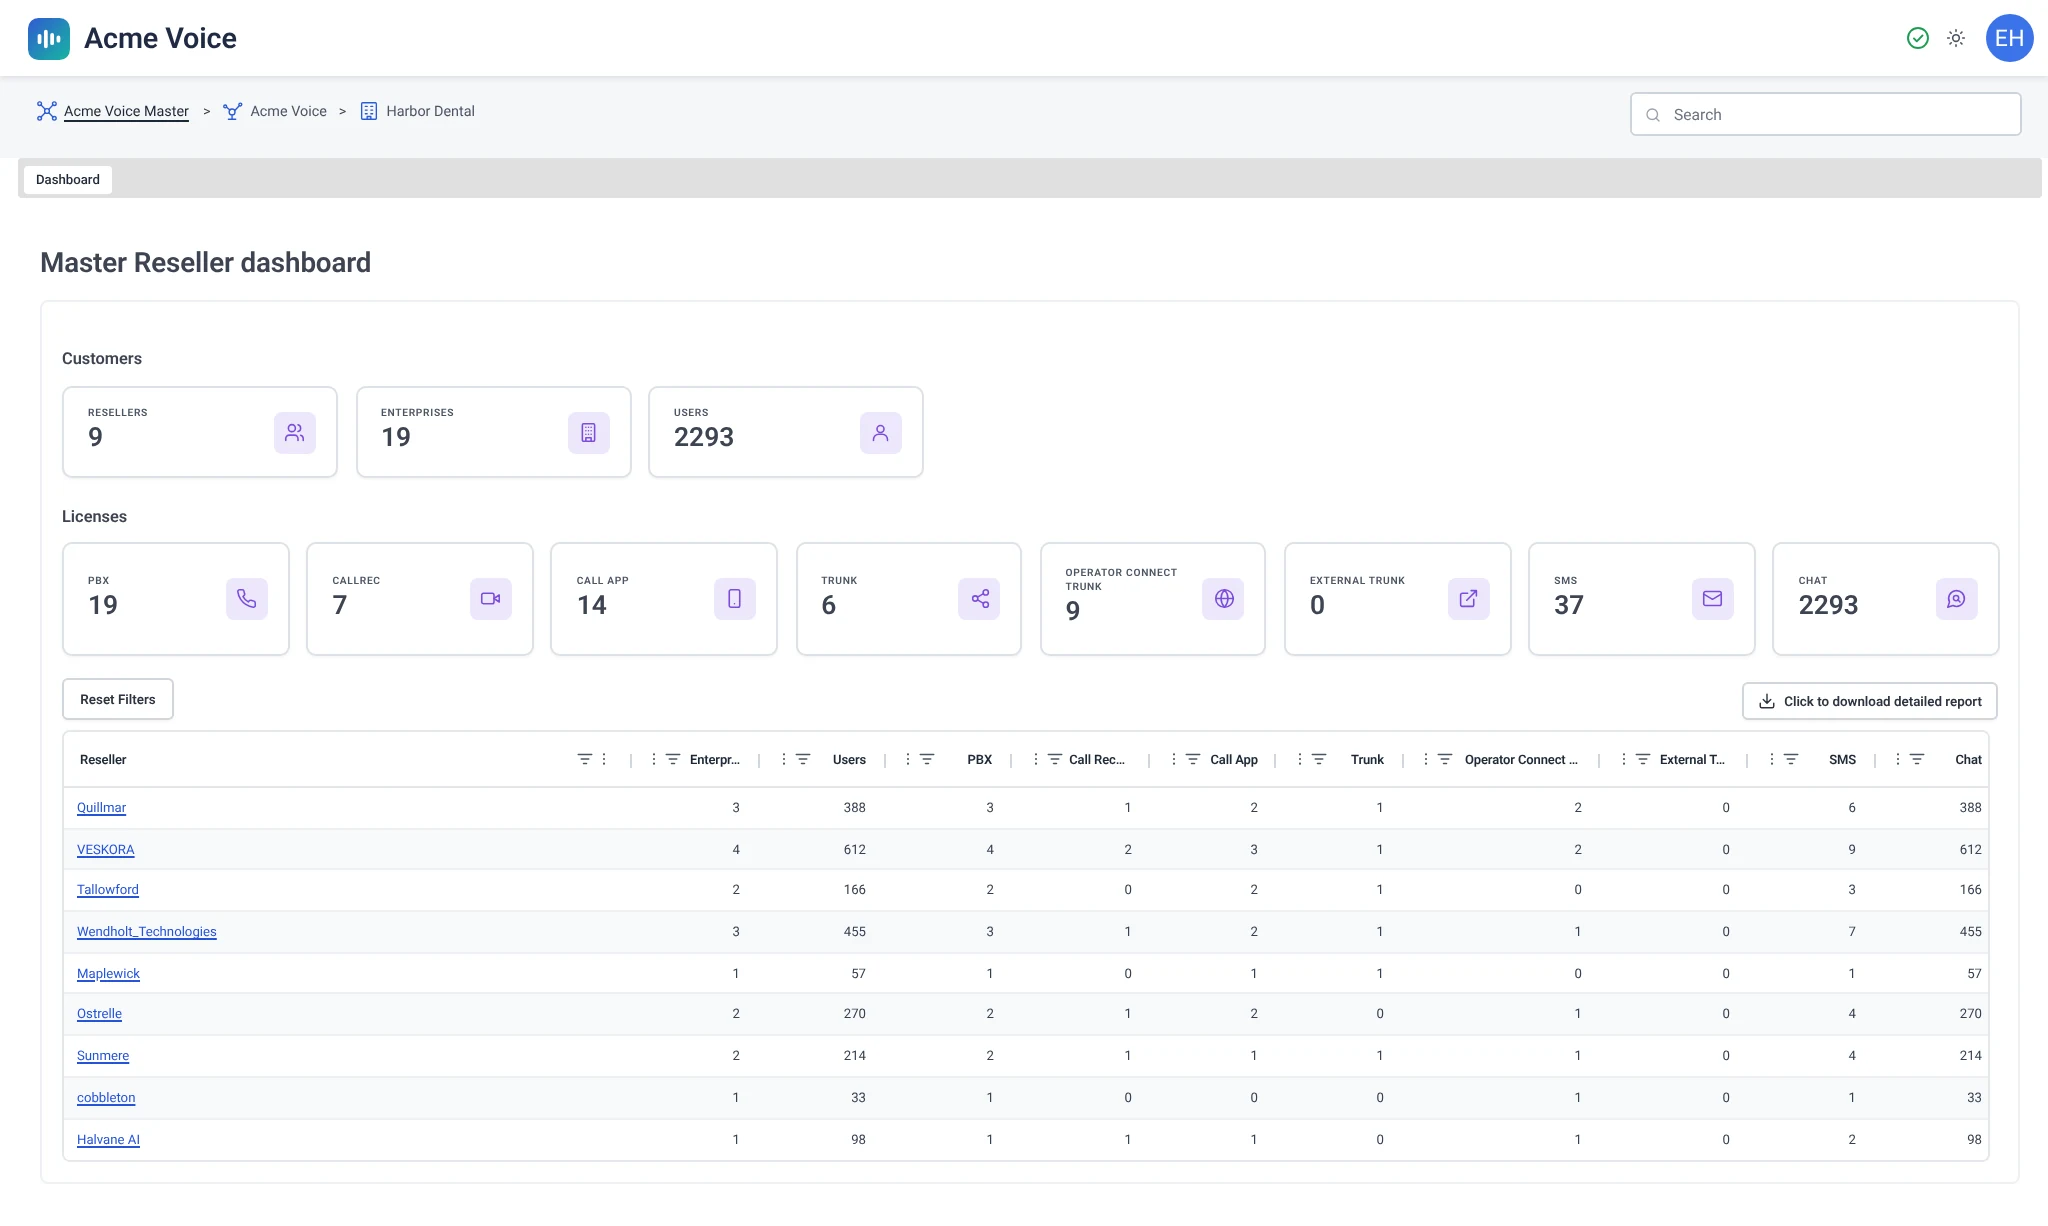The height and width of the screenshot is (1226, 2048).
Task: Sort by the Reseller column header
Action: click(x=103, y=760)
